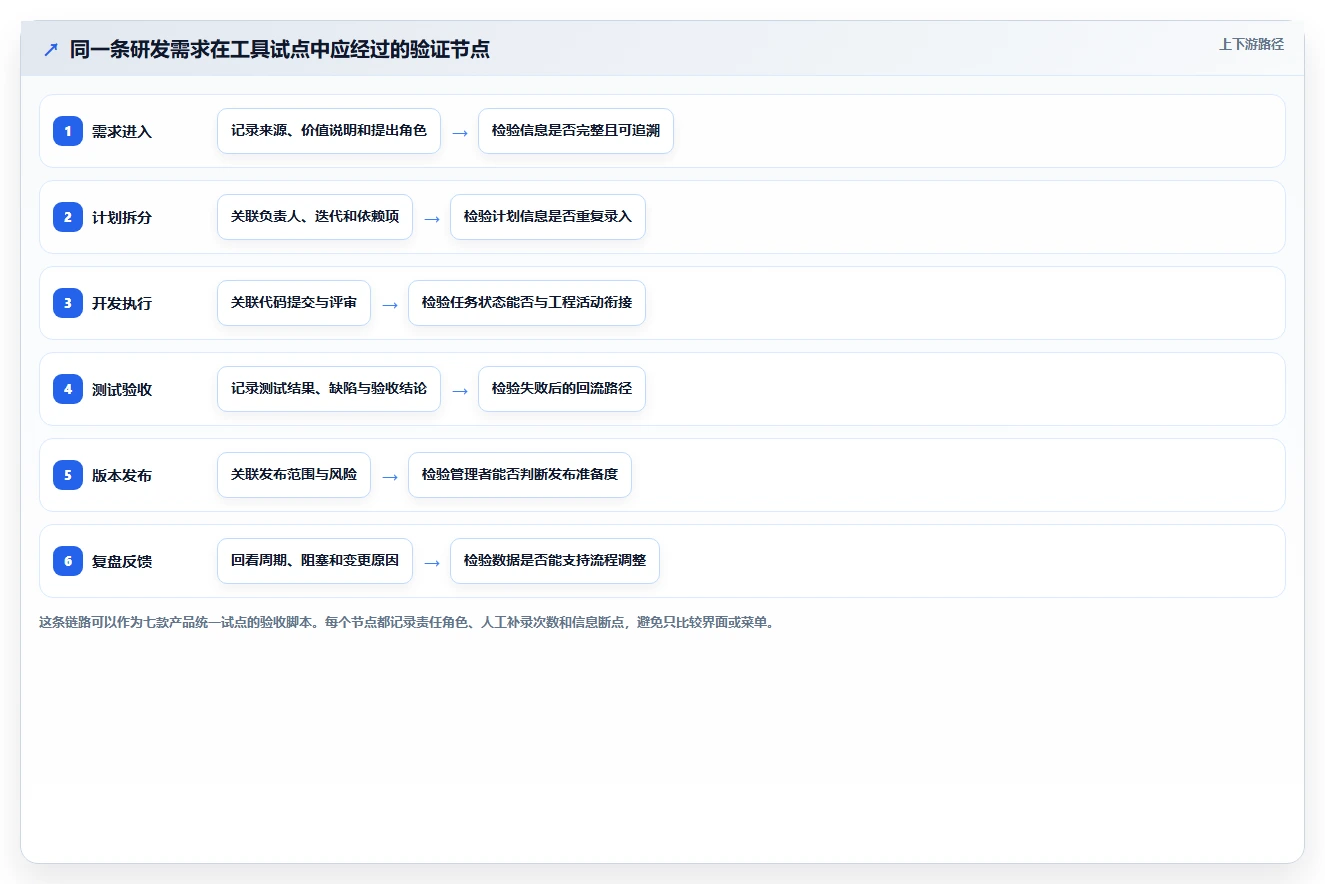Click the 关联发布范围与风险 box
1325x884 pixels.
point(294,475)
